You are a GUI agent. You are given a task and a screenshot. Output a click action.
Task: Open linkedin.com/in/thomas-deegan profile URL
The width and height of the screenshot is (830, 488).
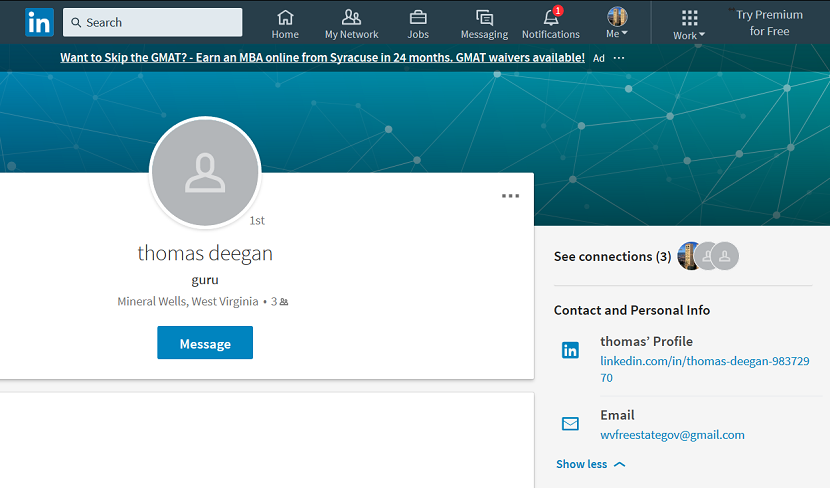[705, 369]
